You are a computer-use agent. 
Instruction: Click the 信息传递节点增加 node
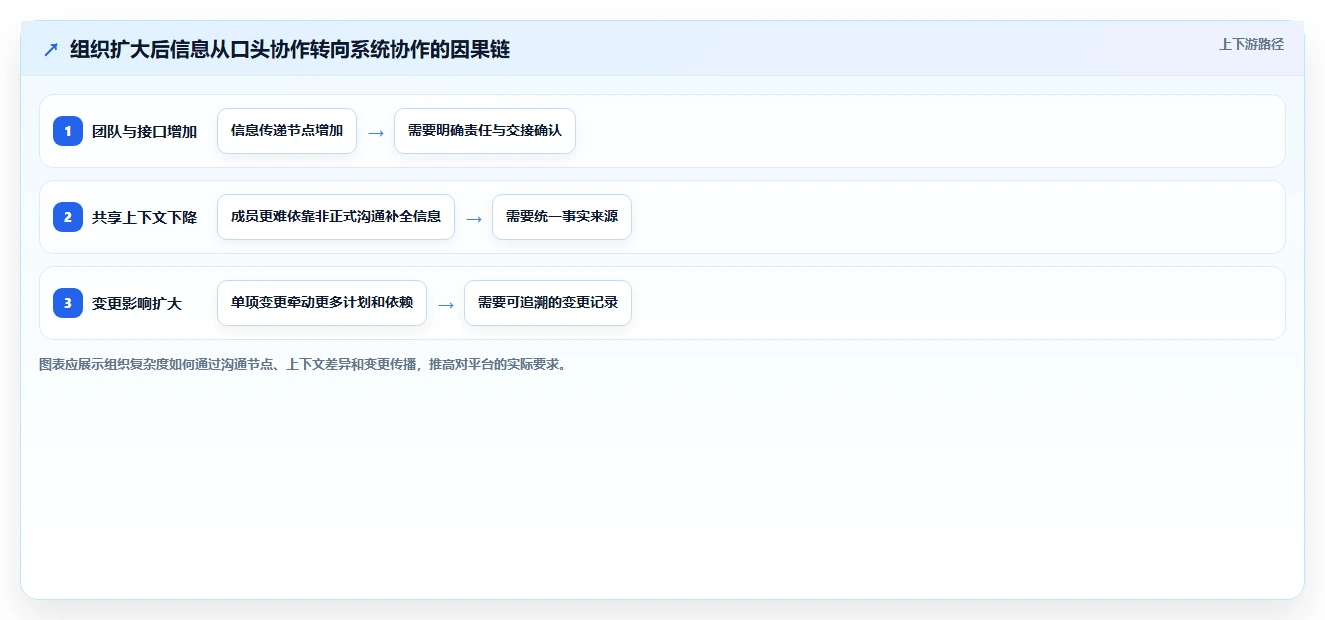pyautogui.click(x=287, y=131)
